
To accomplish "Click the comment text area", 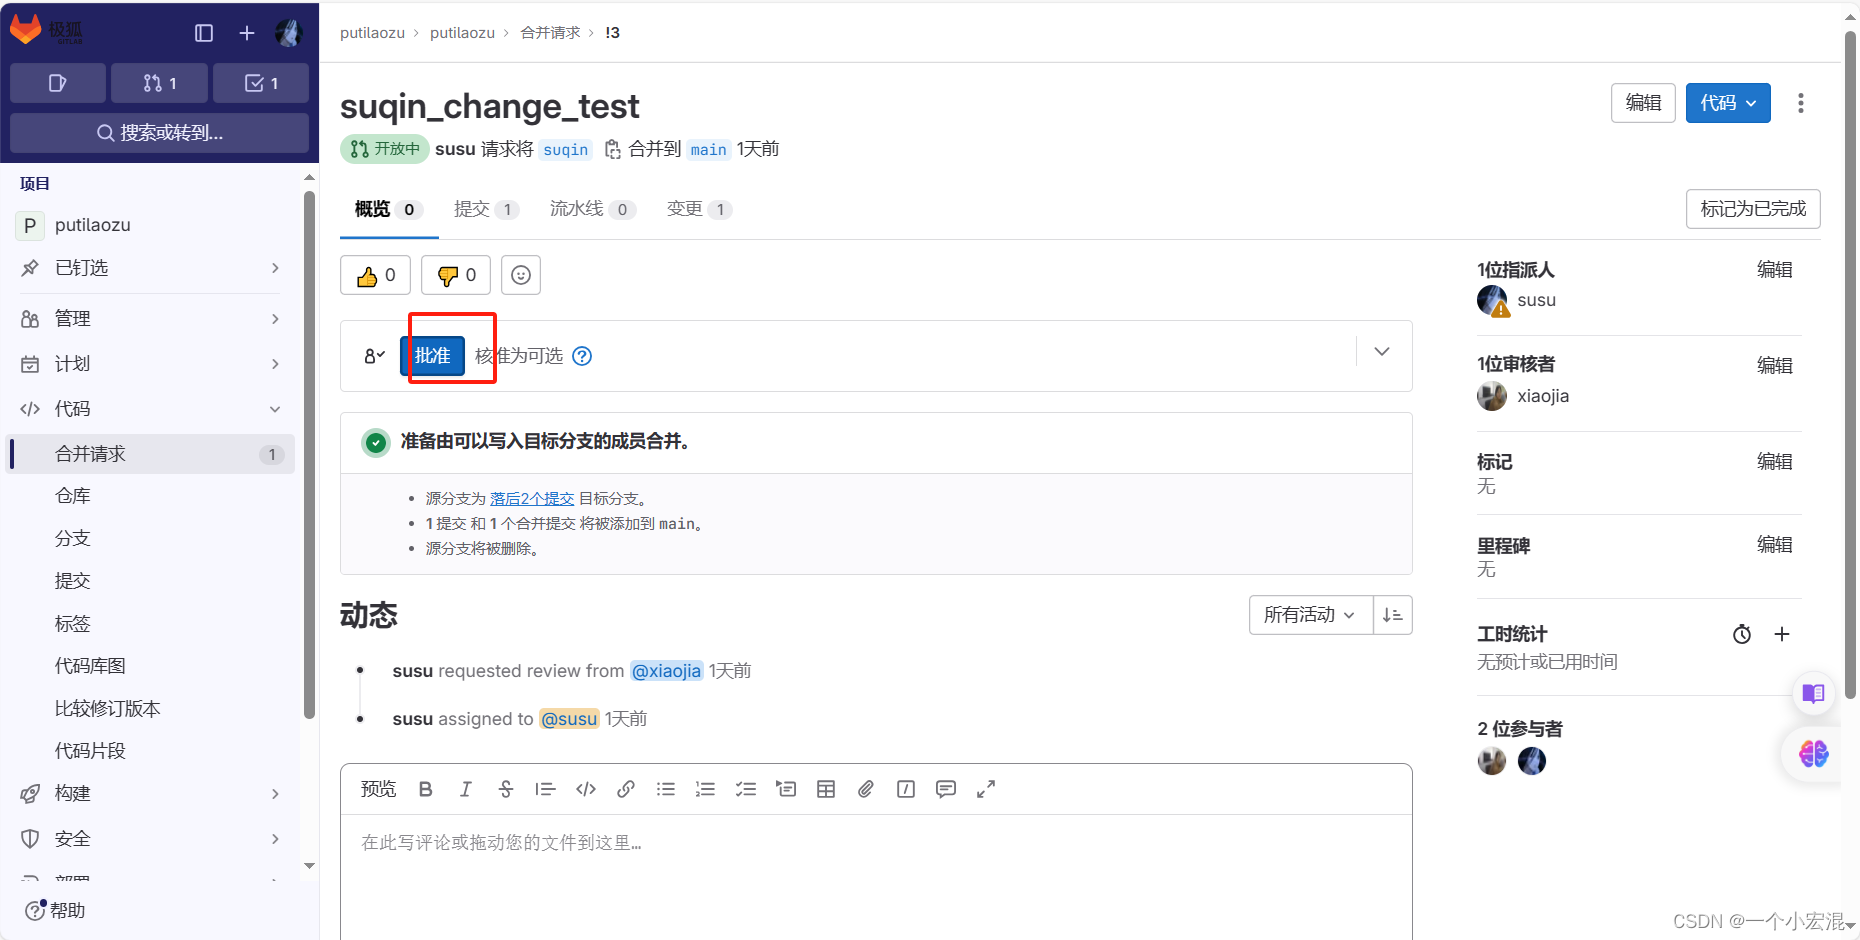I will [876, 877].
